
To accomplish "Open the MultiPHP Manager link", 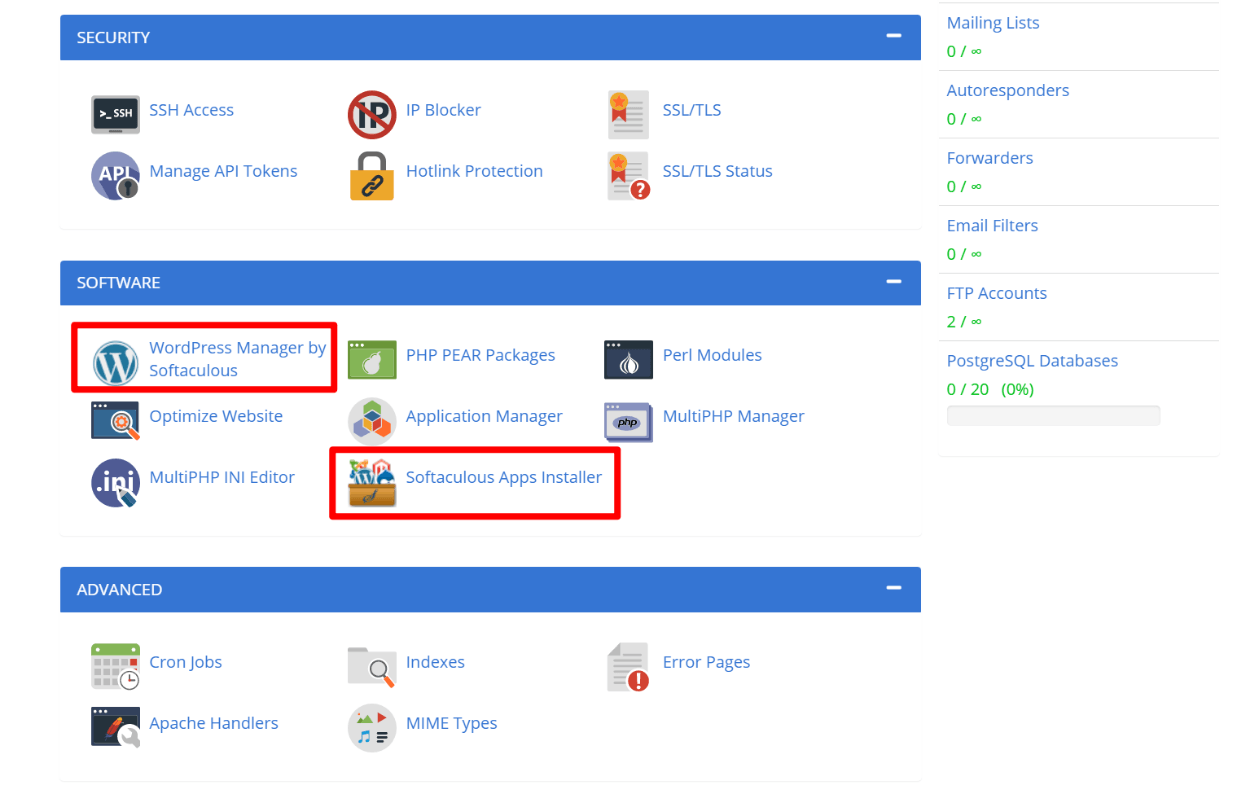I will 734,416.
